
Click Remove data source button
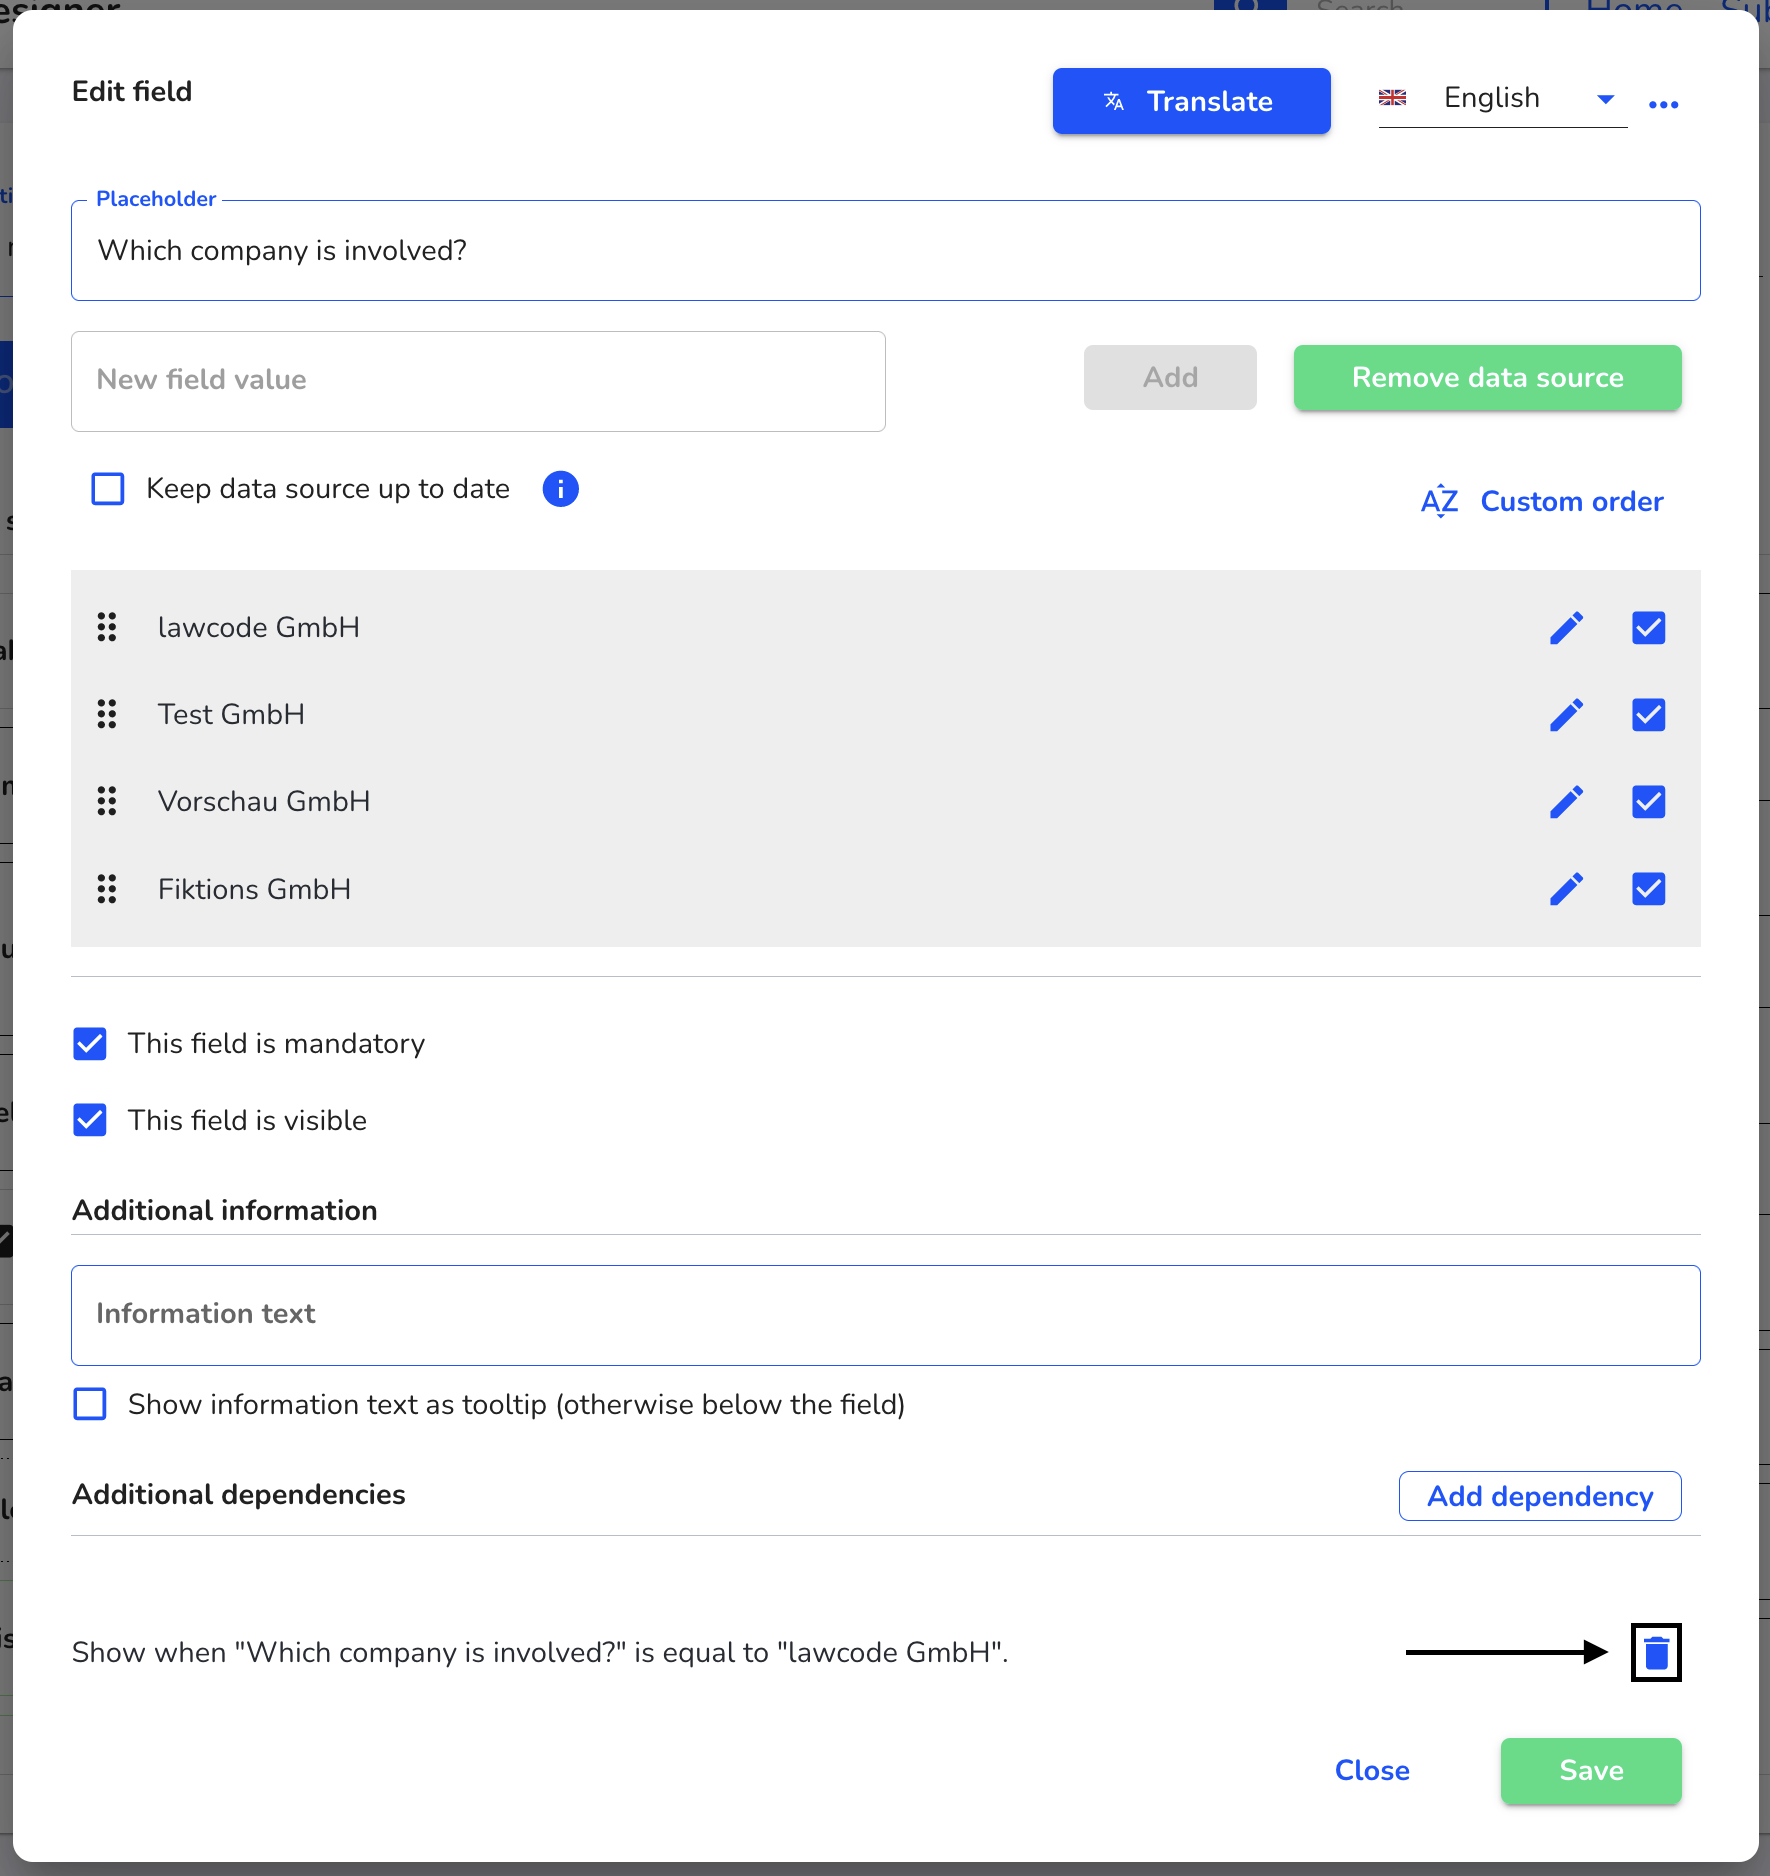click(x=1487, y=378)
